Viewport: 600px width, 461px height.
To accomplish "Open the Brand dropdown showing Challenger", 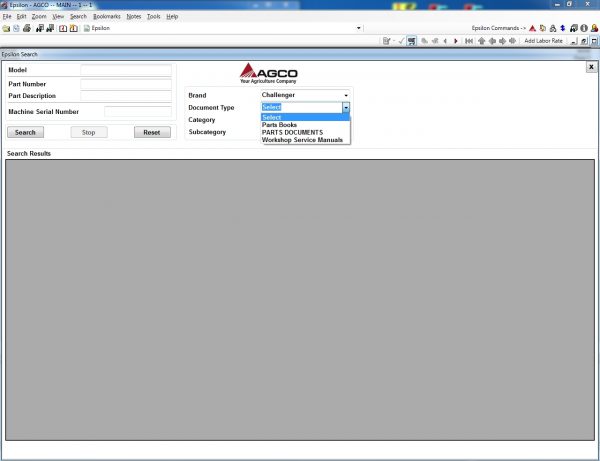I will 305,95.
